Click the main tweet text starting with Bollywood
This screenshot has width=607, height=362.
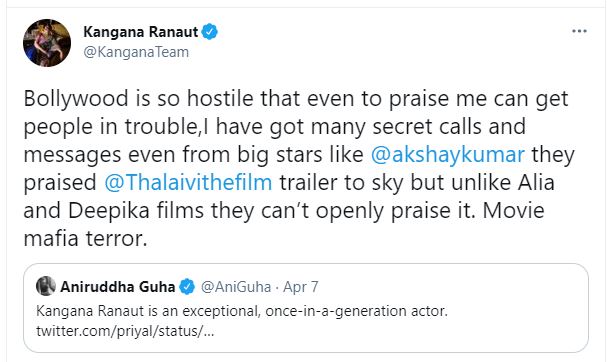coord(299,168)
